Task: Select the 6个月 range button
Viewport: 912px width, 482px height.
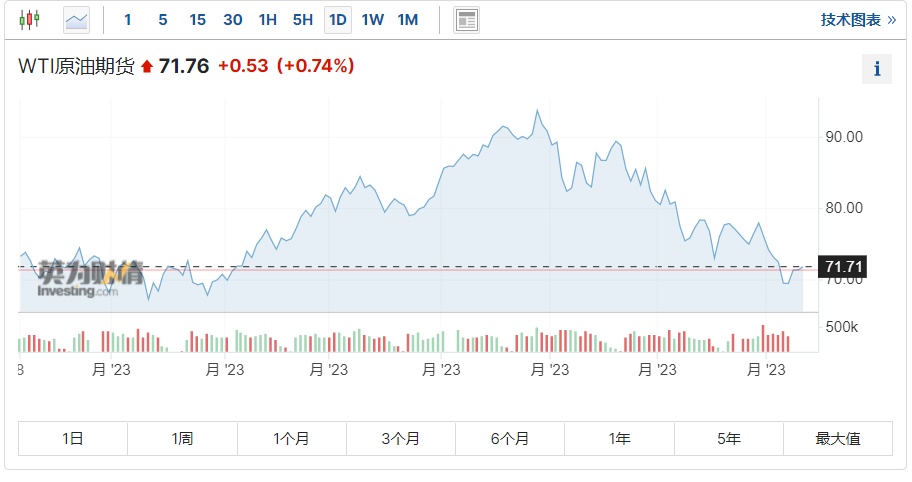Action: 510,438
